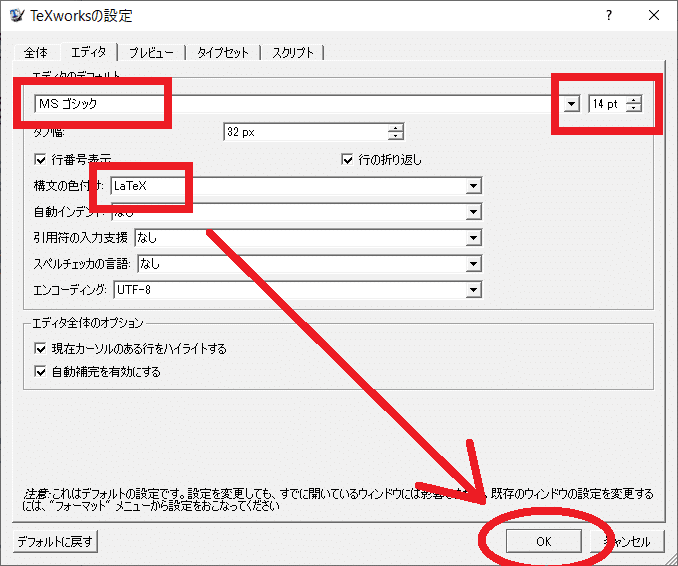
Task: Open the エンコーディング UTF-8 dropdown
Action: point(297,290)
